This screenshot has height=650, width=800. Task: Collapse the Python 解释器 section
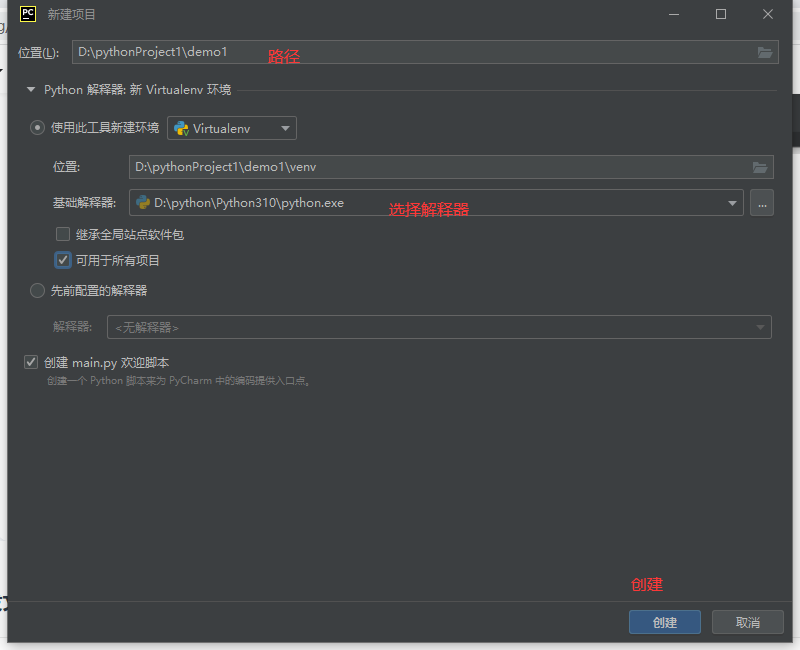pyautogui.click(x=31, y=90)
